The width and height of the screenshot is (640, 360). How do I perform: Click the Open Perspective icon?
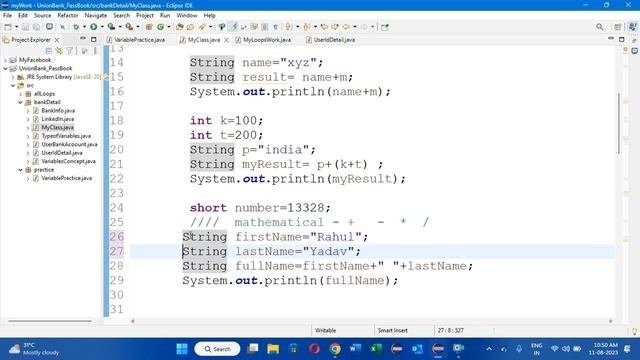[x=618, y=27]
